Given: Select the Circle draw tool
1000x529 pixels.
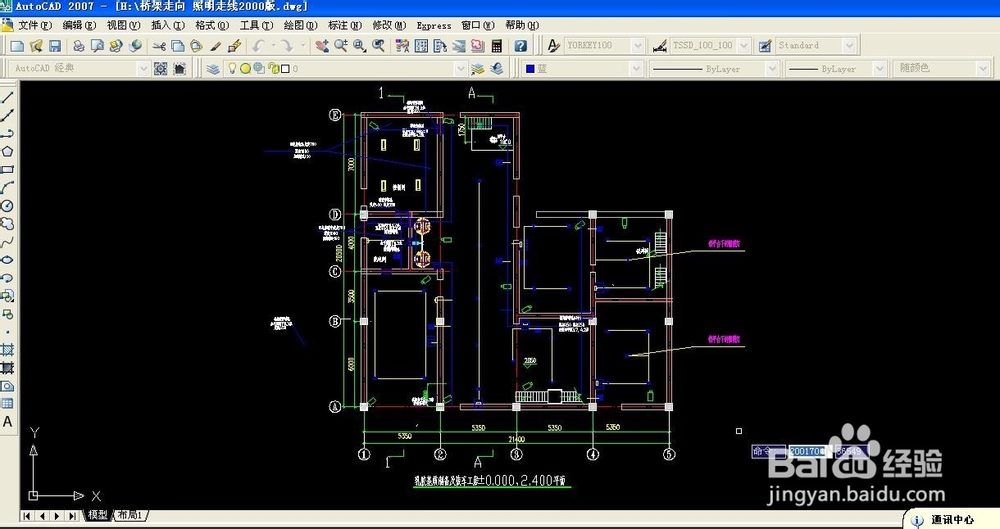Looking at the screenshot, I should [x=8, y=205].
